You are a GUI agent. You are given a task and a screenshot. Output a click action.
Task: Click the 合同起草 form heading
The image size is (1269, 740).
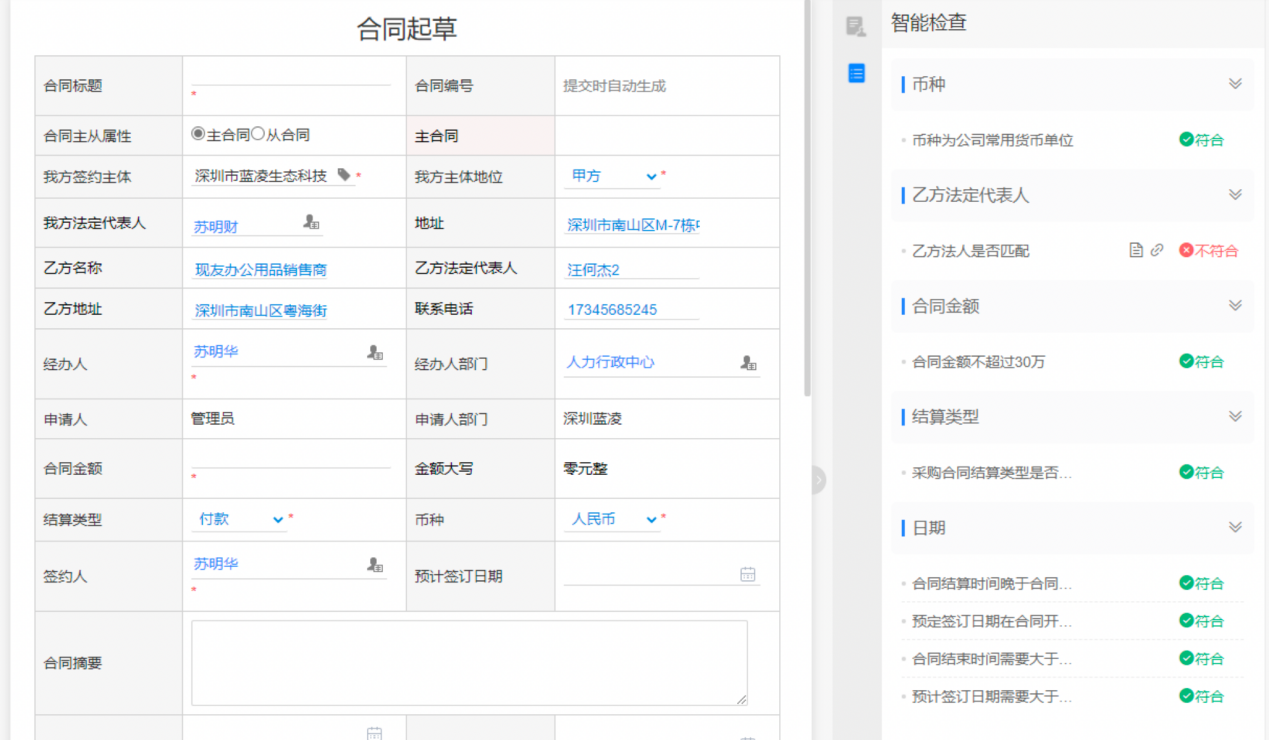407,29
